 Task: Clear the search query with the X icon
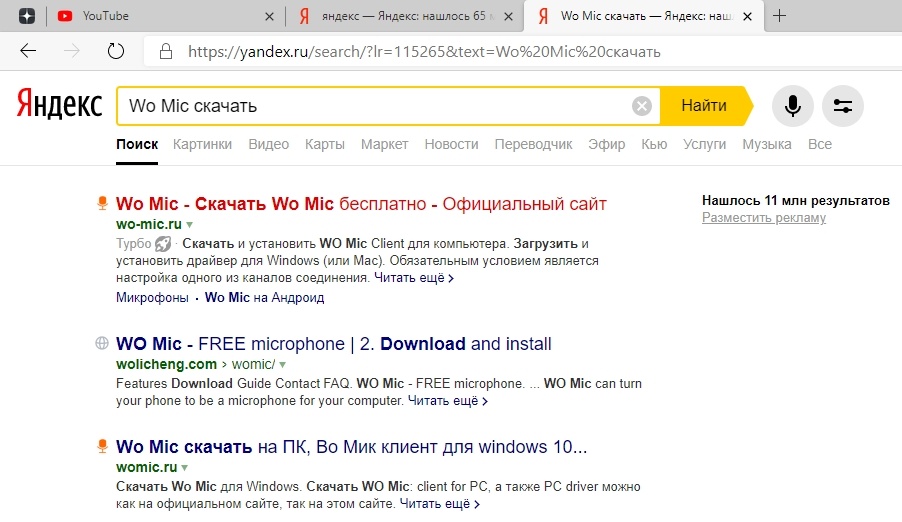click(x=642, y=106)
